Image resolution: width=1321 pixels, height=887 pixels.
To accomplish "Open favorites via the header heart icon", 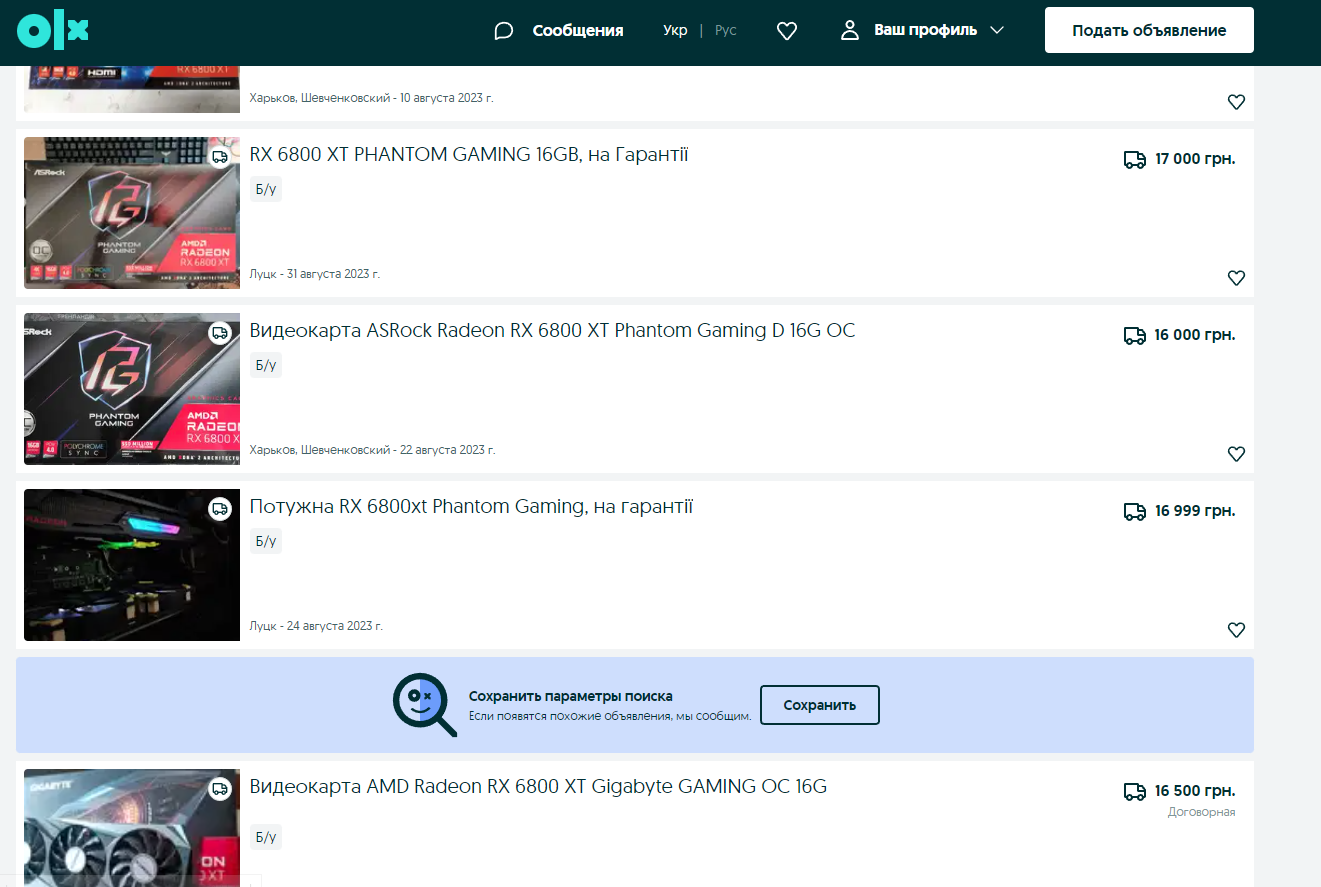I will point(787,31).
